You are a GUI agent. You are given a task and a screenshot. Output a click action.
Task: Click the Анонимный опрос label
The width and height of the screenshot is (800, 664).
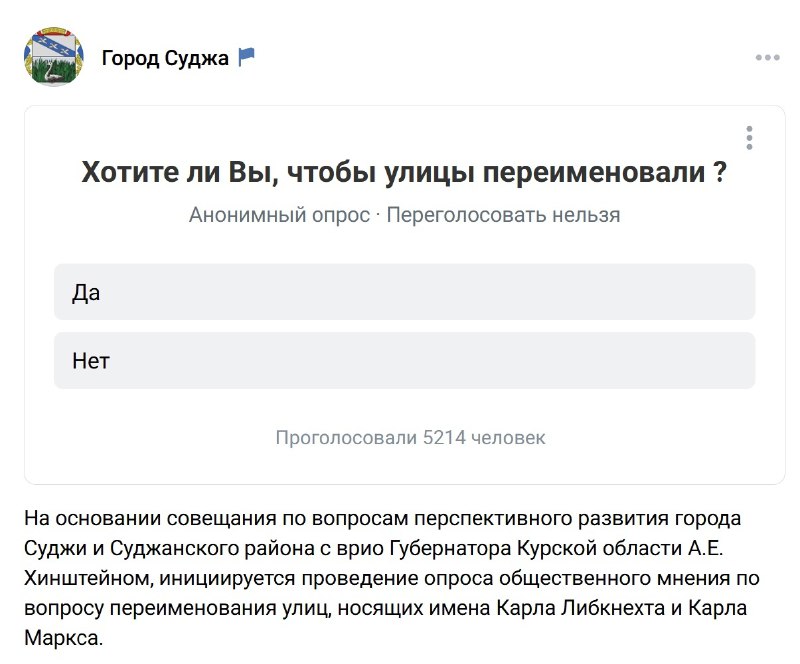(x=279, y=215)
